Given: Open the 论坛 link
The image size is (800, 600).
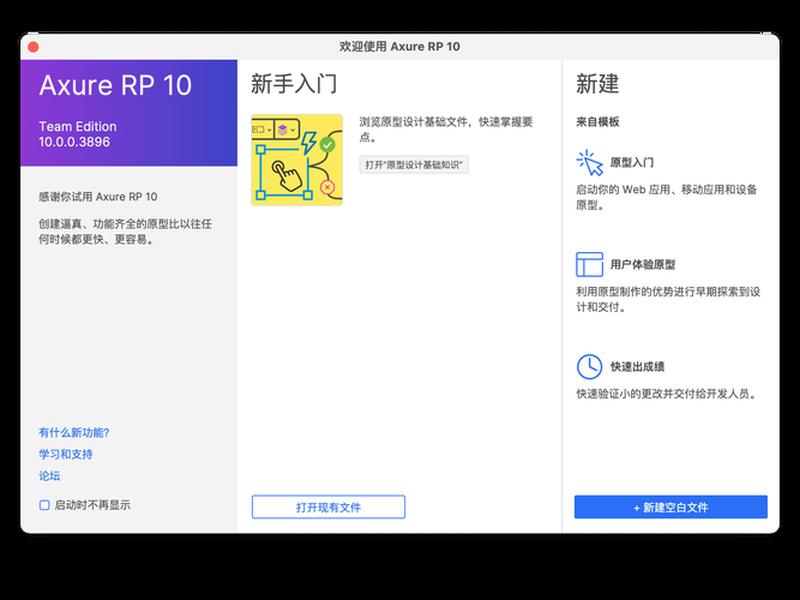Looking at the screenshot, I should 49,476.
